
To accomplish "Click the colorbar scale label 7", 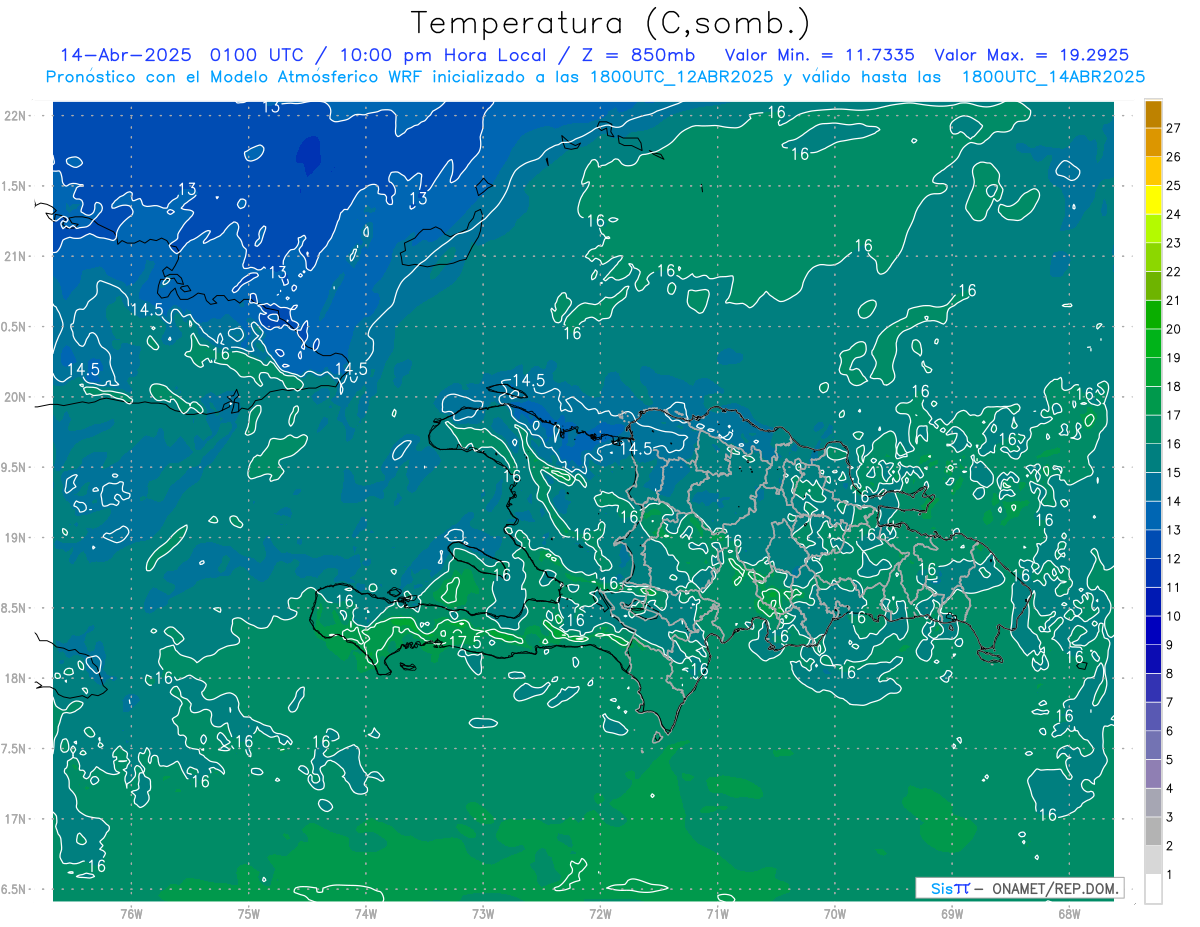I will pos(1169,703).
